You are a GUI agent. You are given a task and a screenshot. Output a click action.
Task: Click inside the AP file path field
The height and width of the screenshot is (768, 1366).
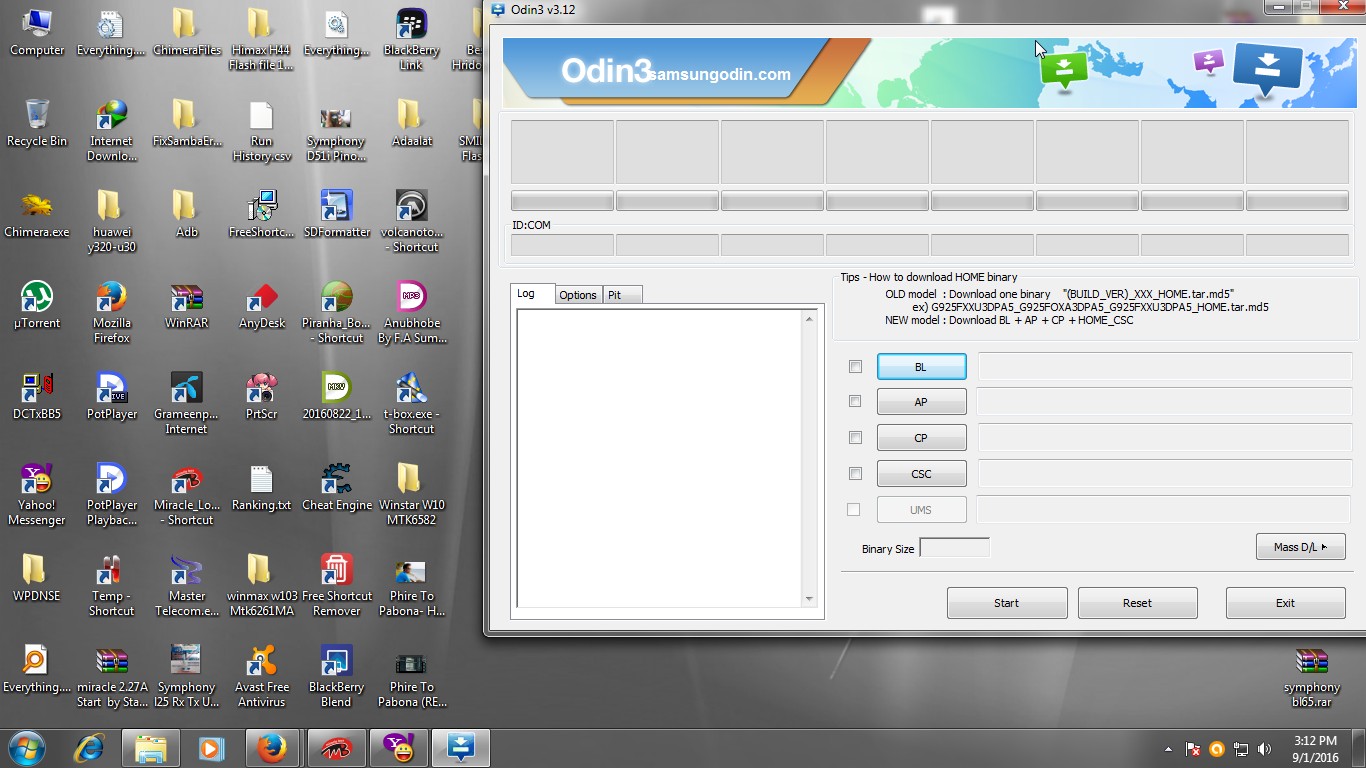click(1164, 402)
